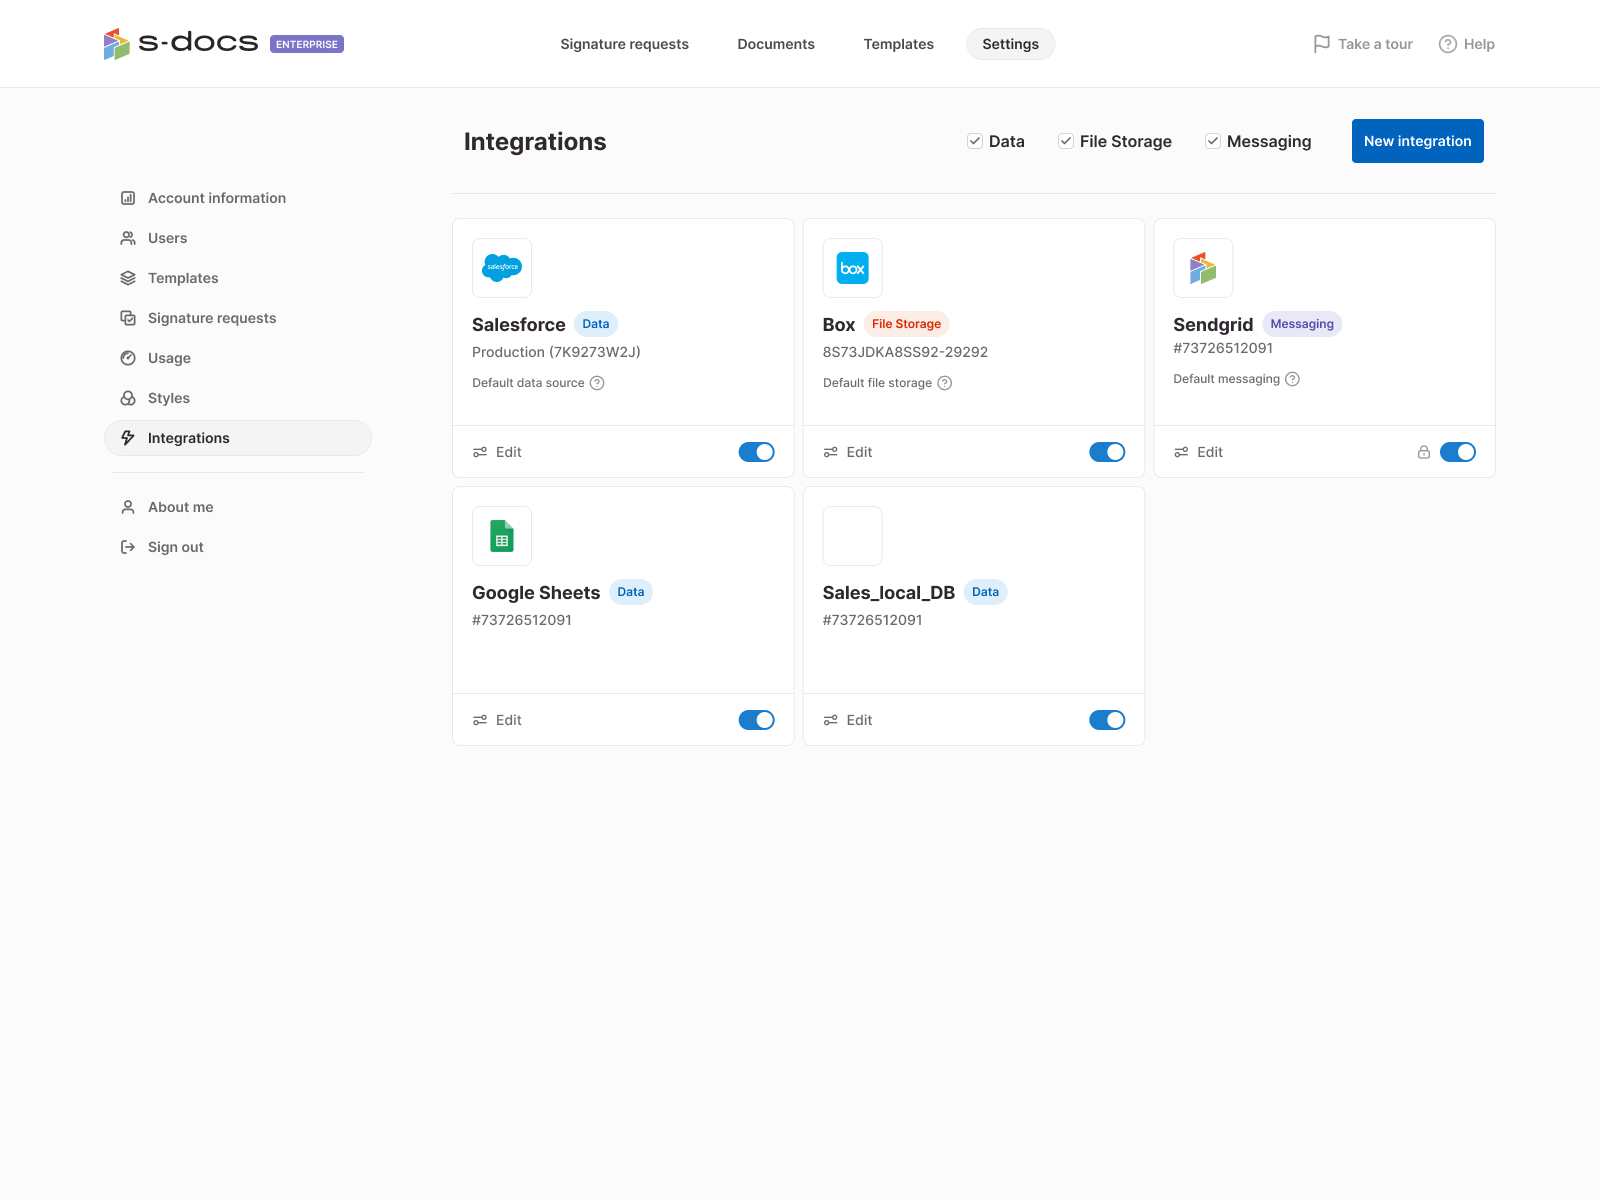
Task: Click the Integrations lightning icon
Action: pyautogui.click(x=128, y=438)
